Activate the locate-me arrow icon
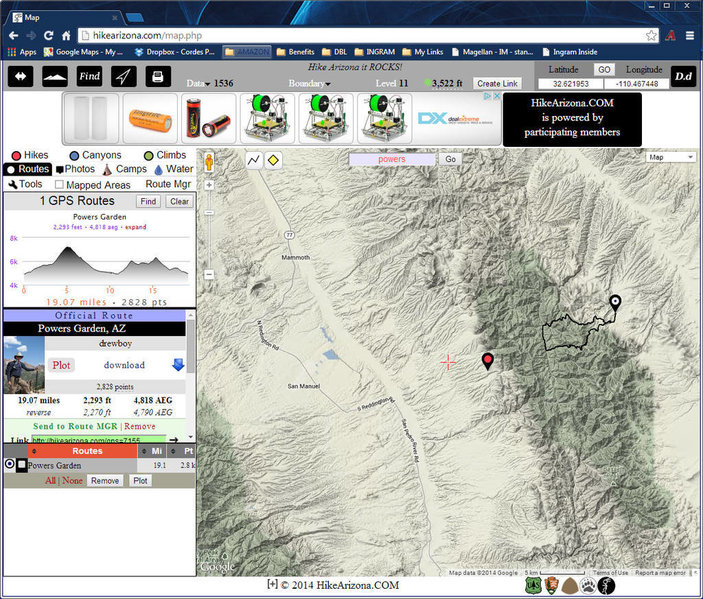 [124, 76]
